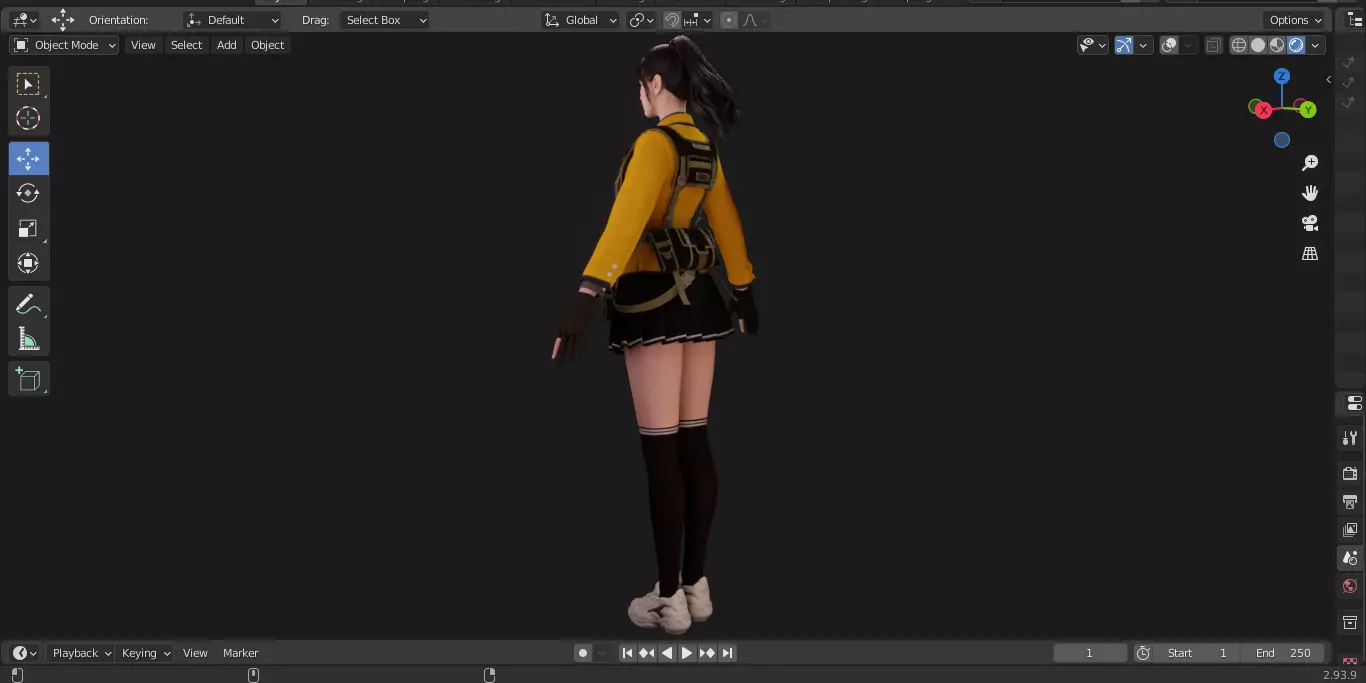Screen dimensions: 1366x683
Task: Toggle proportional editing
Action: 729,20
